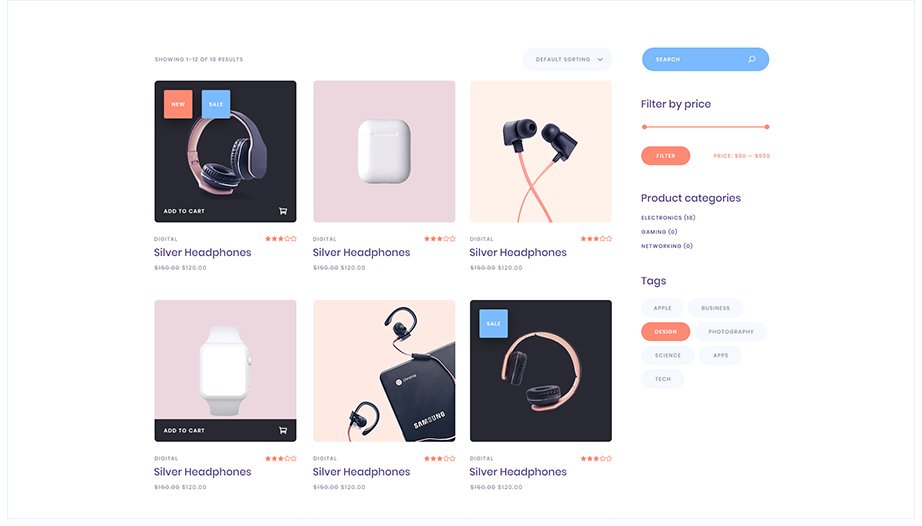Viewport: 922px width, 526px height.
Task: Click the NEW badge on first product
Action: click(x=178, y=104)
